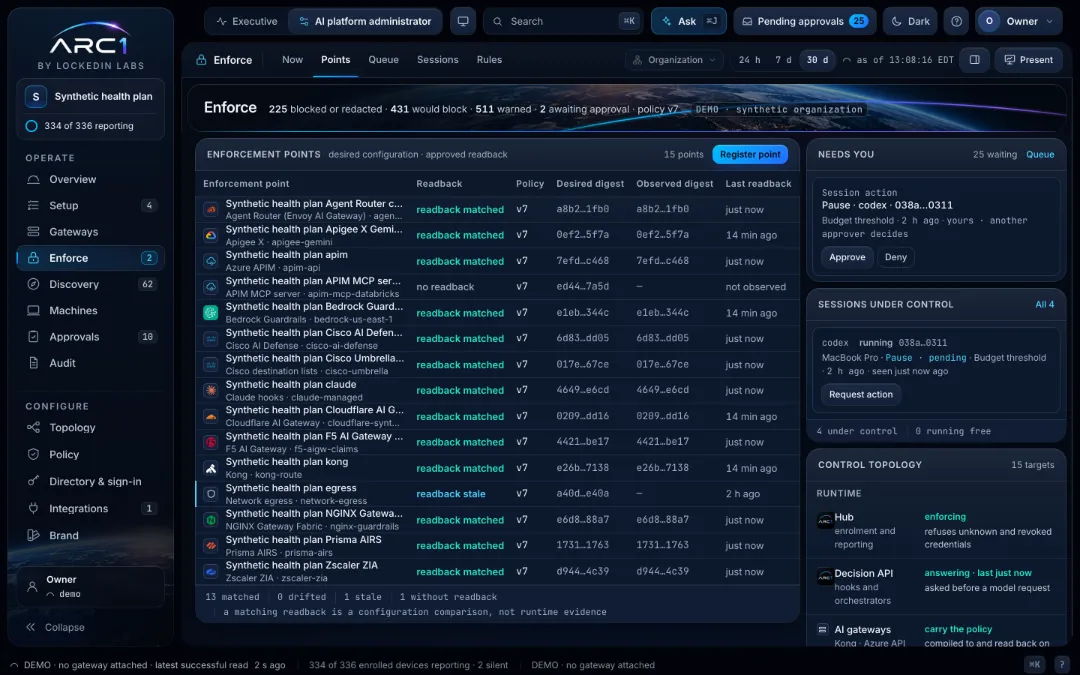The image size is (1080, 675).
Task: Switch to the Now tab
Action: (x=292, y=60)
